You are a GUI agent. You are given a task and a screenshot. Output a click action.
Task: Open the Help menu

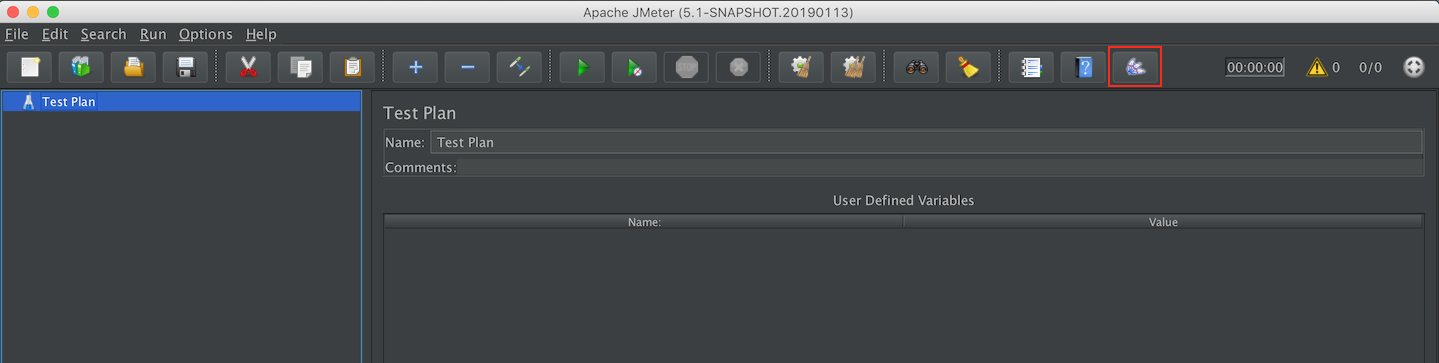261,34
